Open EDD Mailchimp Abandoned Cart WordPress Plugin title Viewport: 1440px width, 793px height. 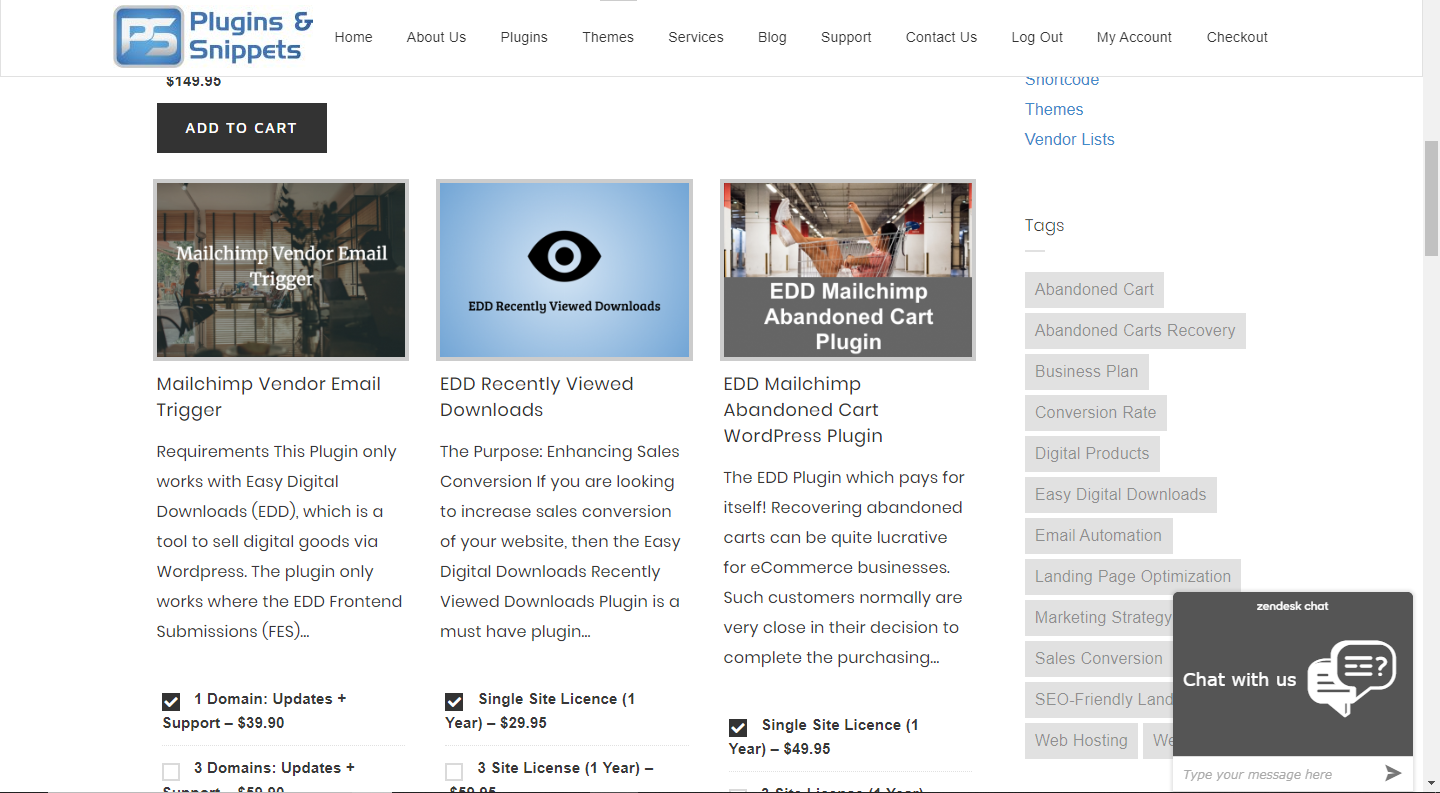click(803, 410)
